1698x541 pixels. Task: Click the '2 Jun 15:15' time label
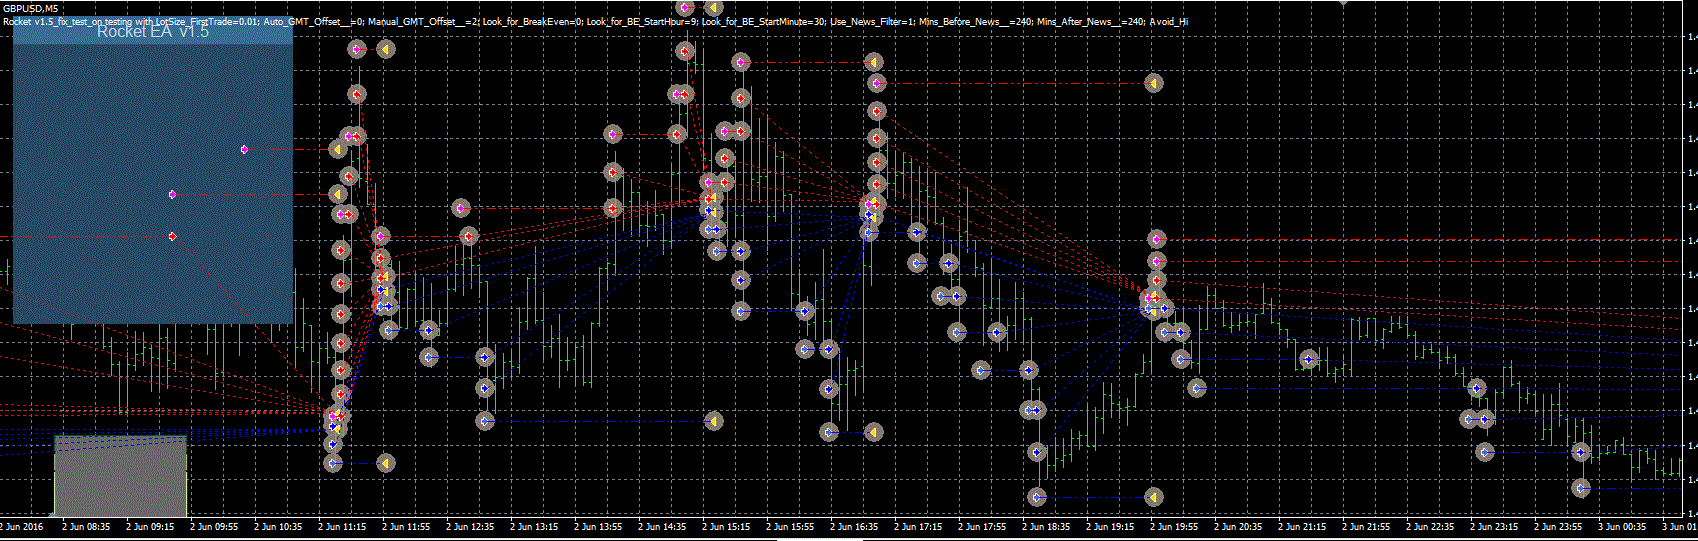[726, 526]
